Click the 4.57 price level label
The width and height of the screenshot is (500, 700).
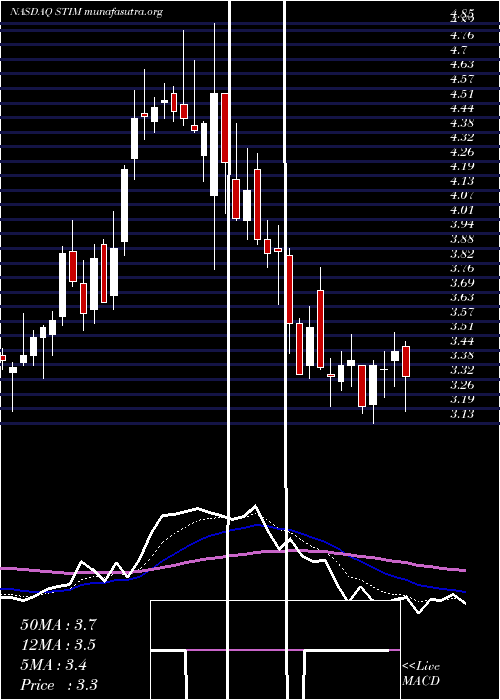[x=462, y=79]
